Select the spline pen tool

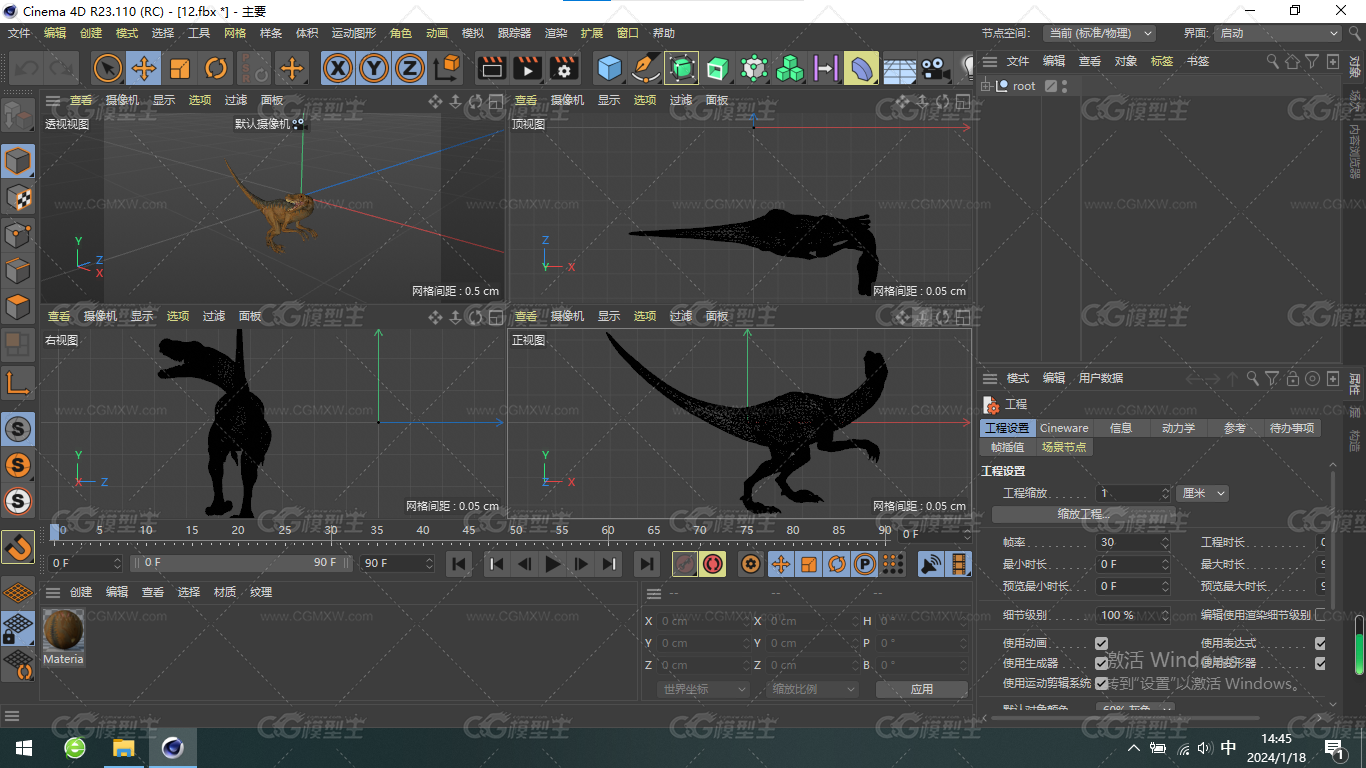pyautogui.click(x=645, y=68)
